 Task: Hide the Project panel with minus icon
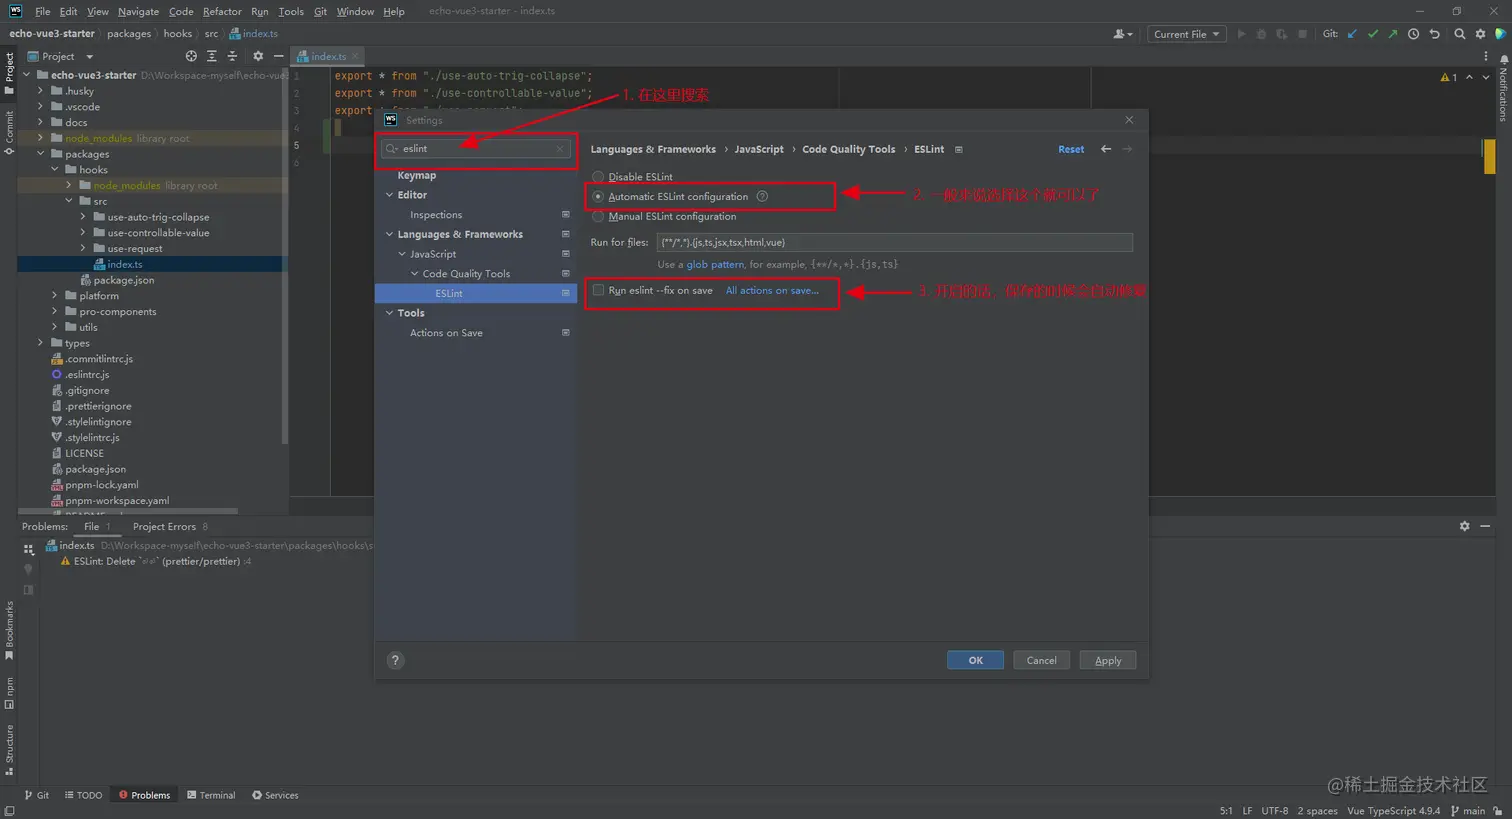[x=278, y=56]
